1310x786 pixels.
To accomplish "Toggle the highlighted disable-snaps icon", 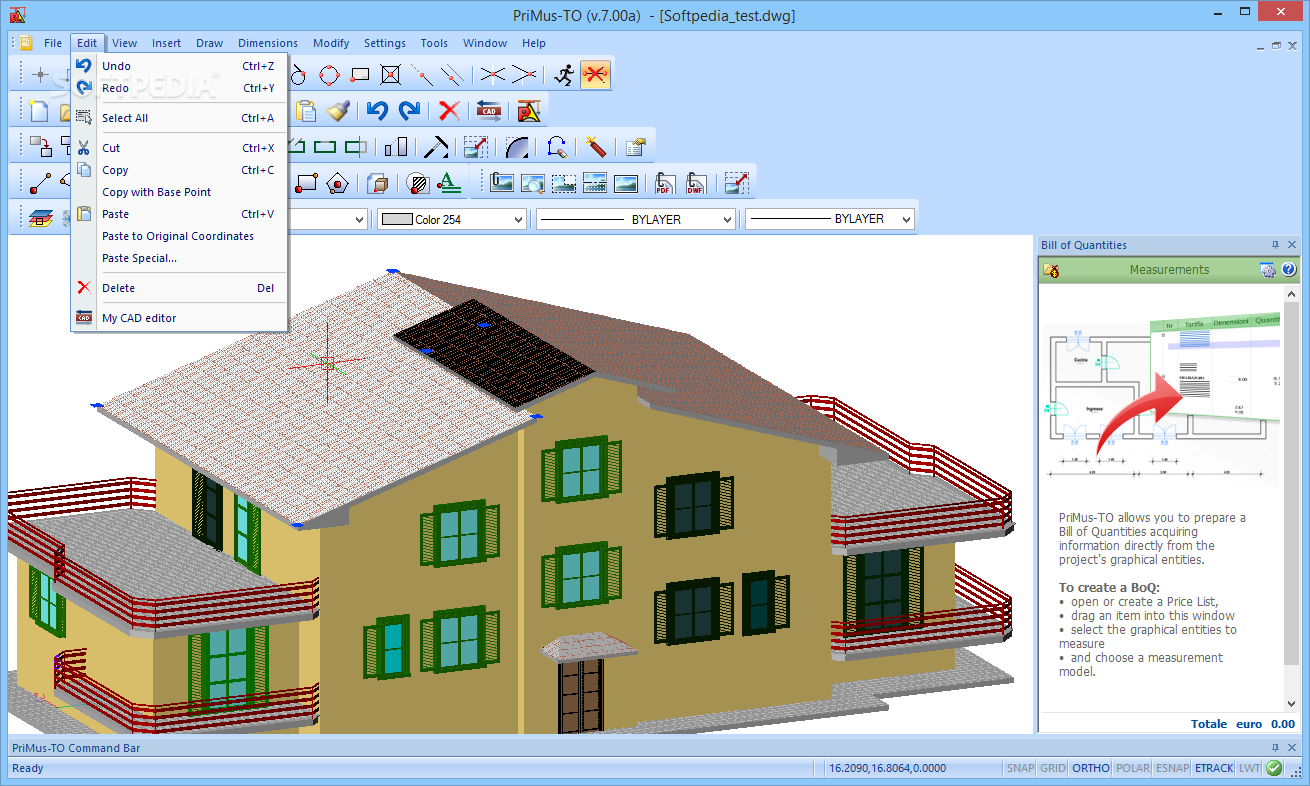I will [596, 74].
